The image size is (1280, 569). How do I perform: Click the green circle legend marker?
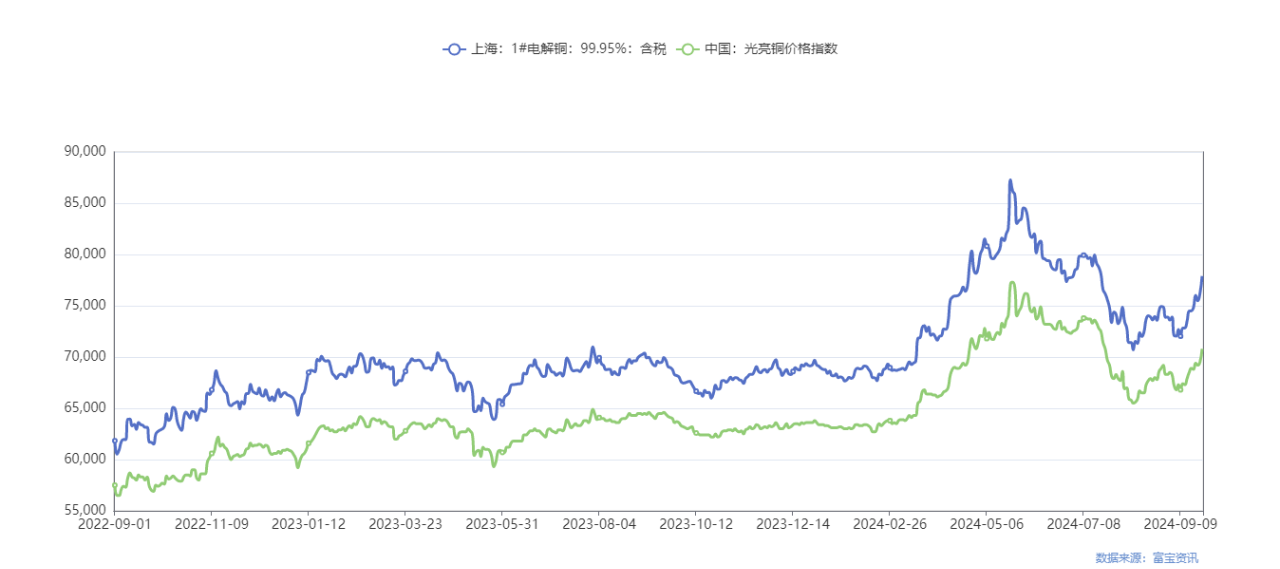point(687,48)
